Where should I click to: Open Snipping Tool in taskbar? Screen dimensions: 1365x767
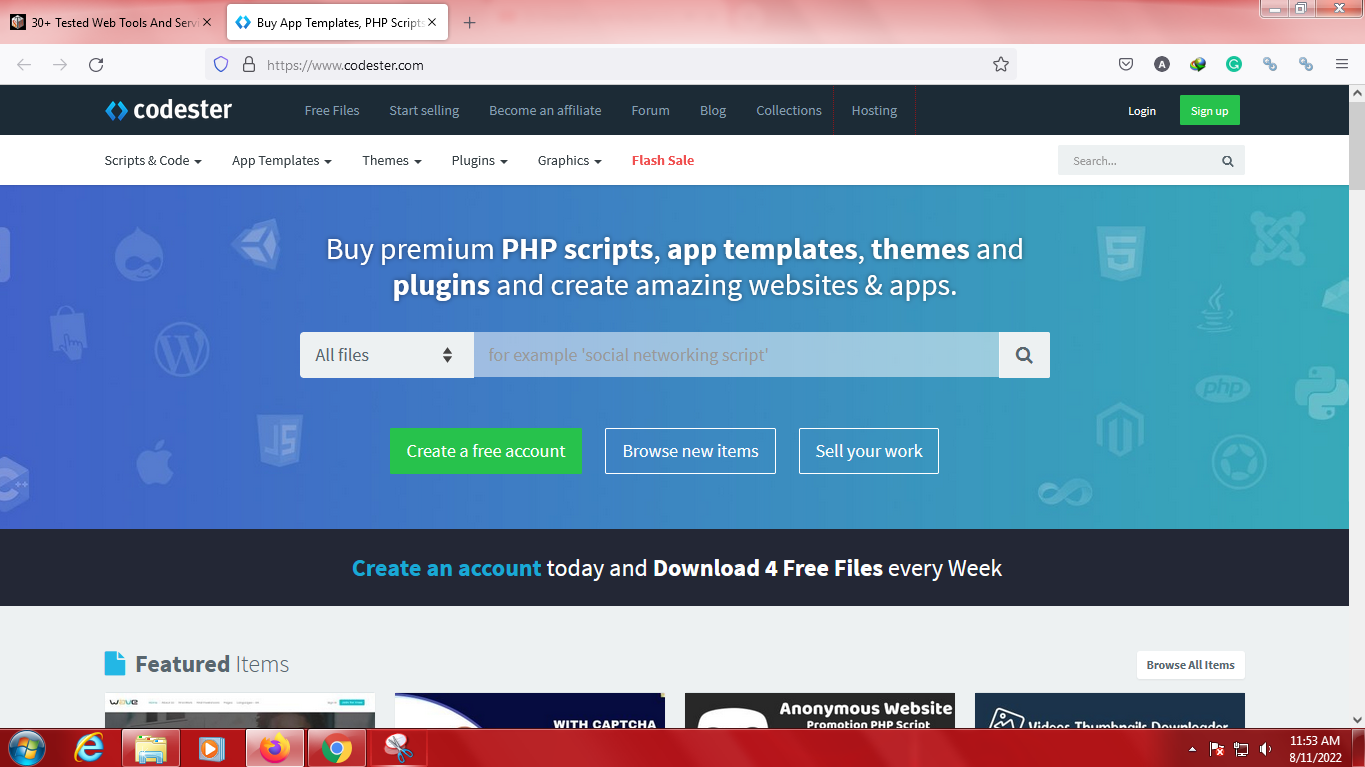pyautogui.click(x=399, y=748)
